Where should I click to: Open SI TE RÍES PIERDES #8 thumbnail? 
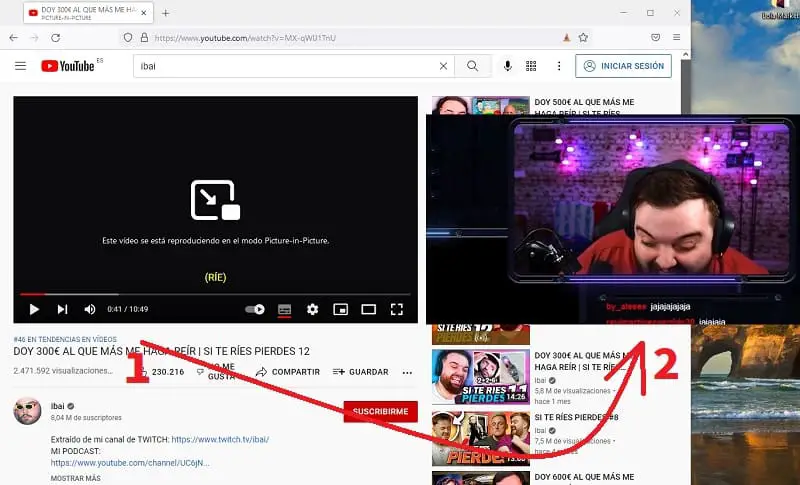click(481, 439)
